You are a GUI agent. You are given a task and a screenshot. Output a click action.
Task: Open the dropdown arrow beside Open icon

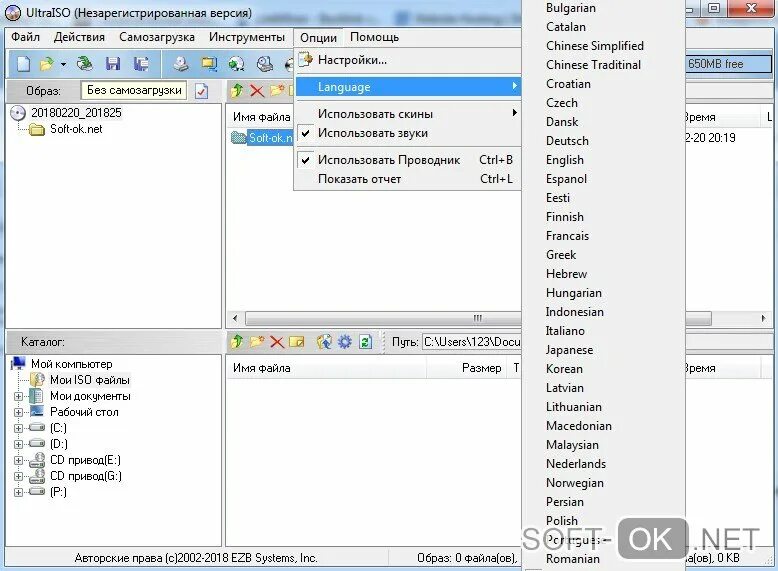(x=63, y=64)
